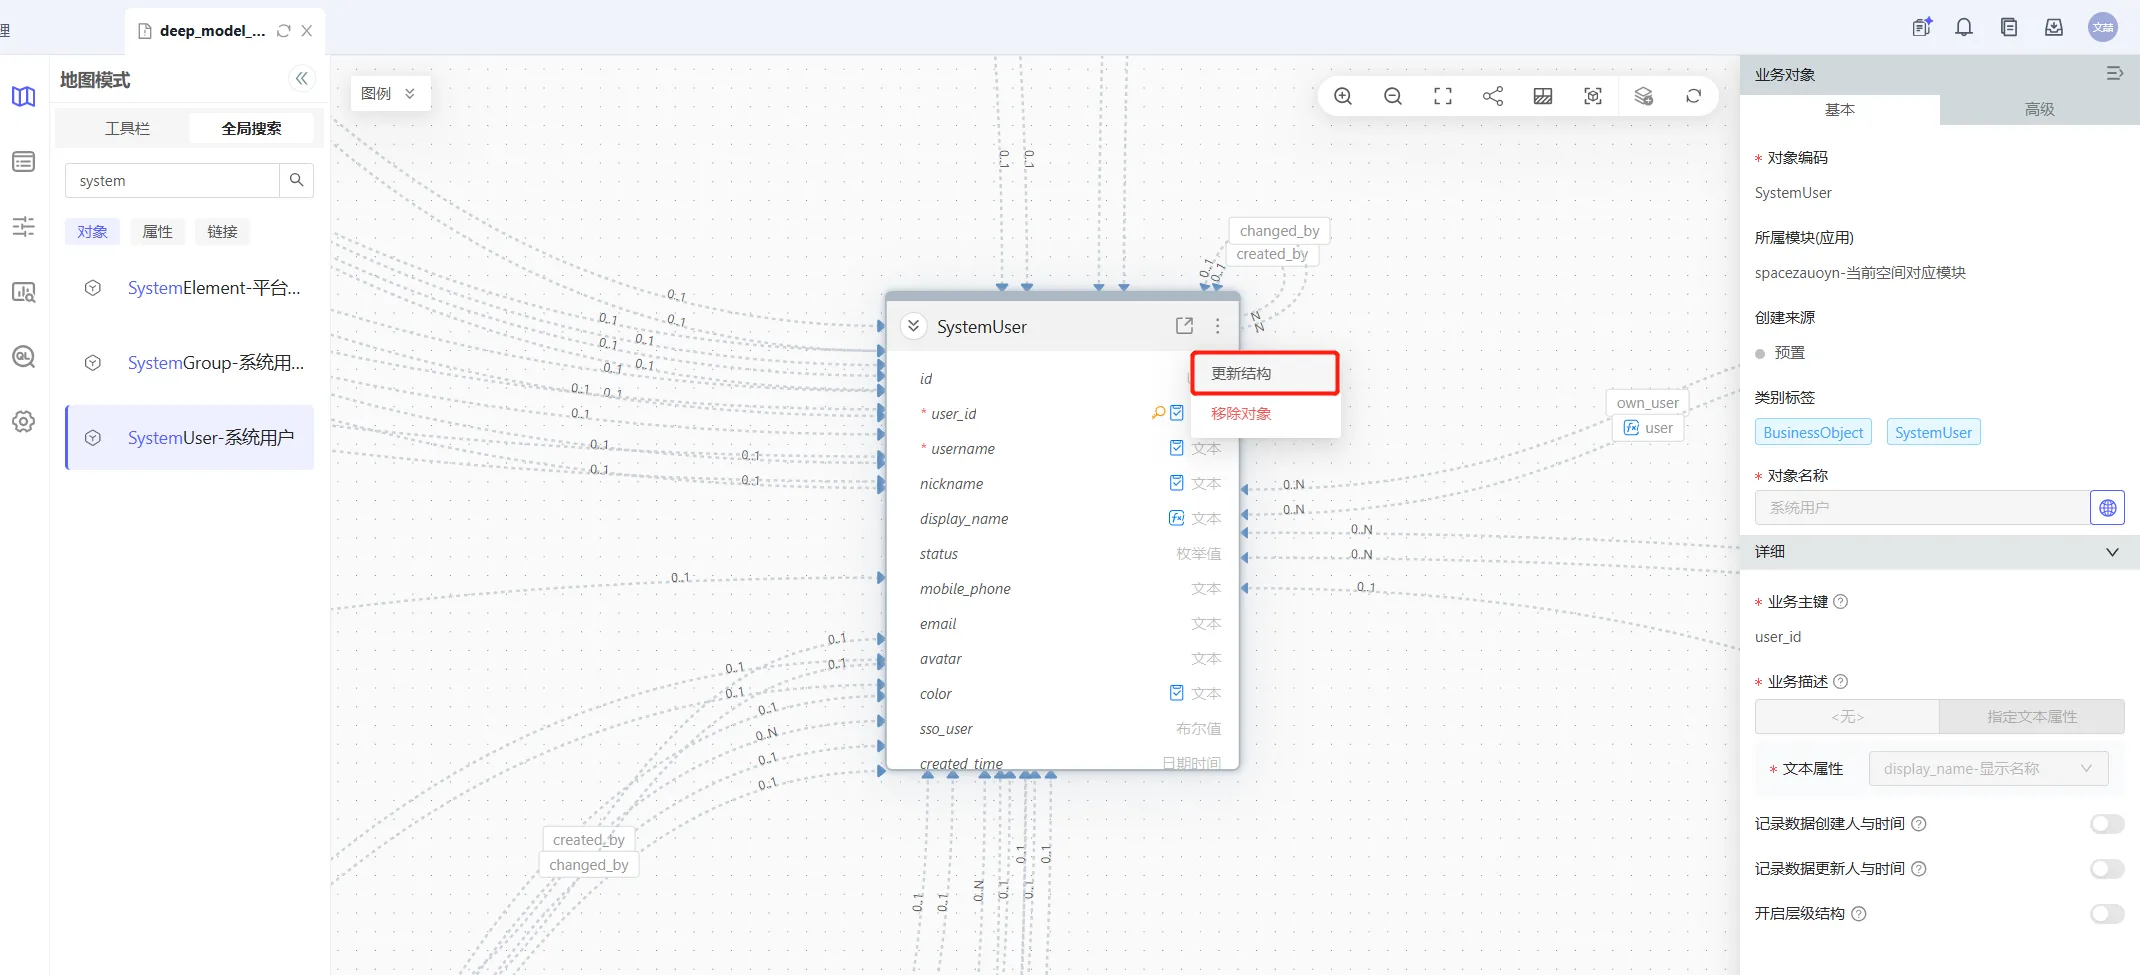The image size is (2140, 975).
Task: Open SystemUser in new window icon
Action: [1184, 326]
